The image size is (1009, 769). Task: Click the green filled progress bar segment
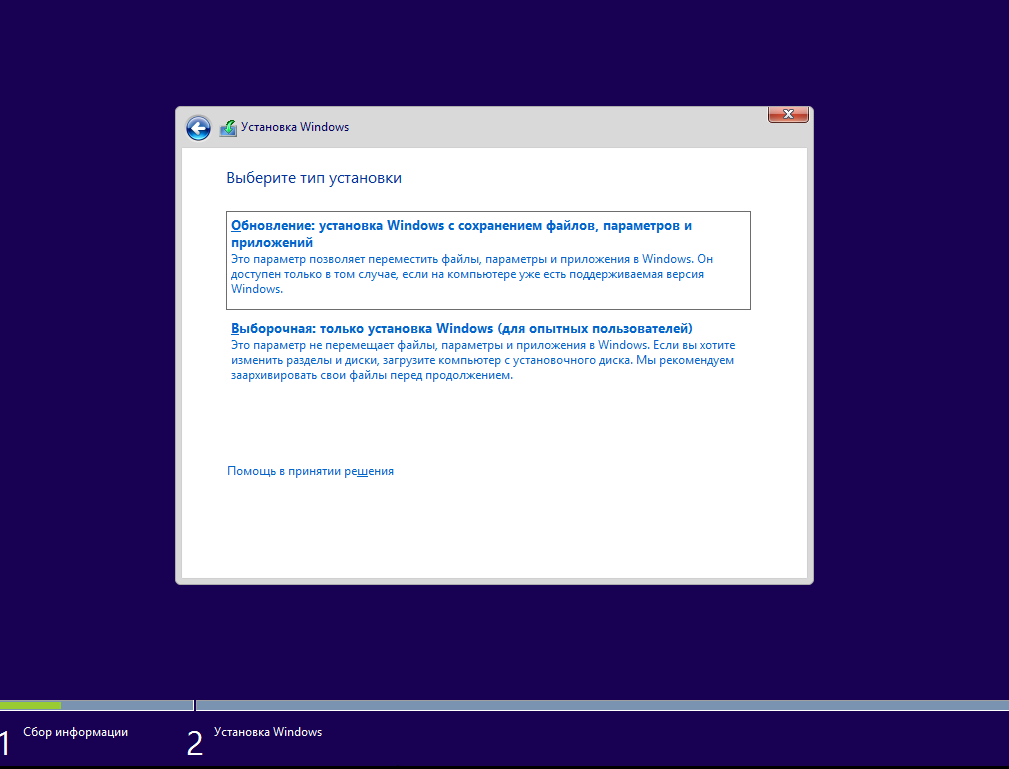(x=30, y=705)
